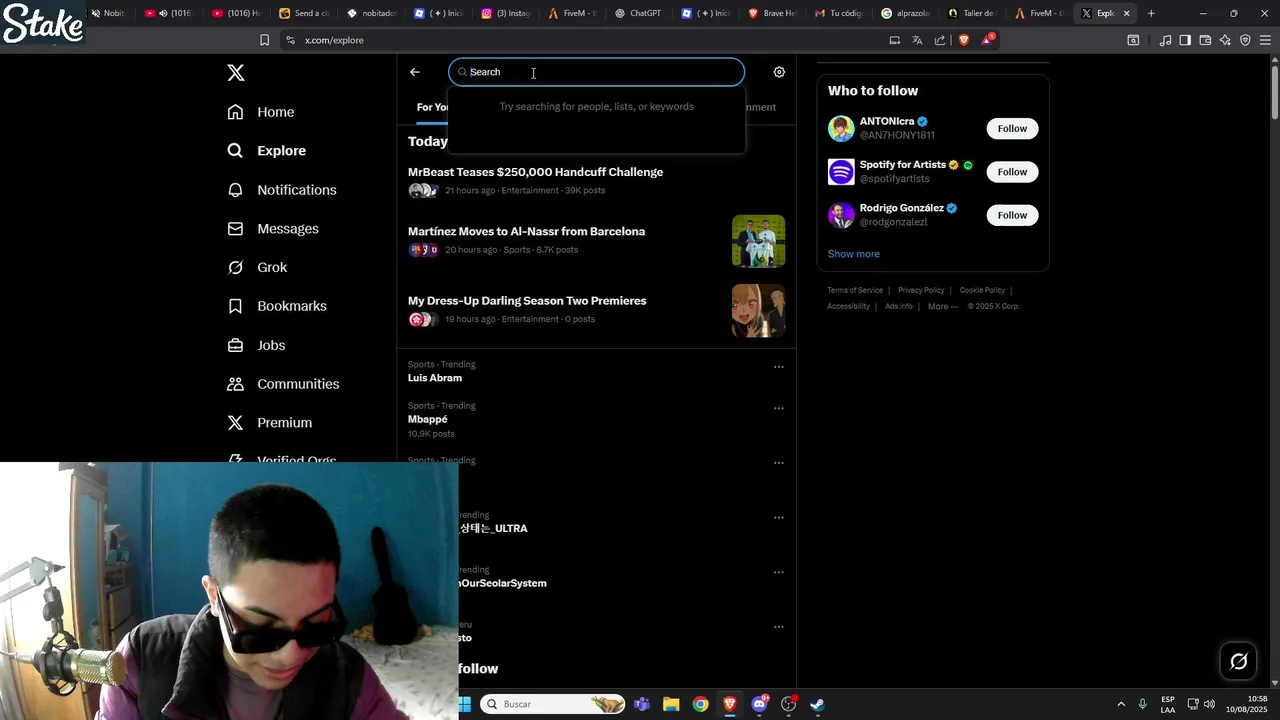
Task: Open Bookmarks in the X sidebar
Action: pyautogui.click(x=277, y=306)
